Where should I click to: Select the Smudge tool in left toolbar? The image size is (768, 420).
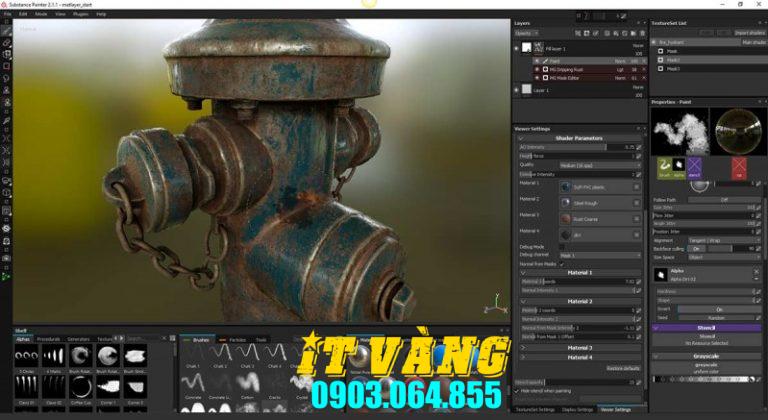click(6, 78)
